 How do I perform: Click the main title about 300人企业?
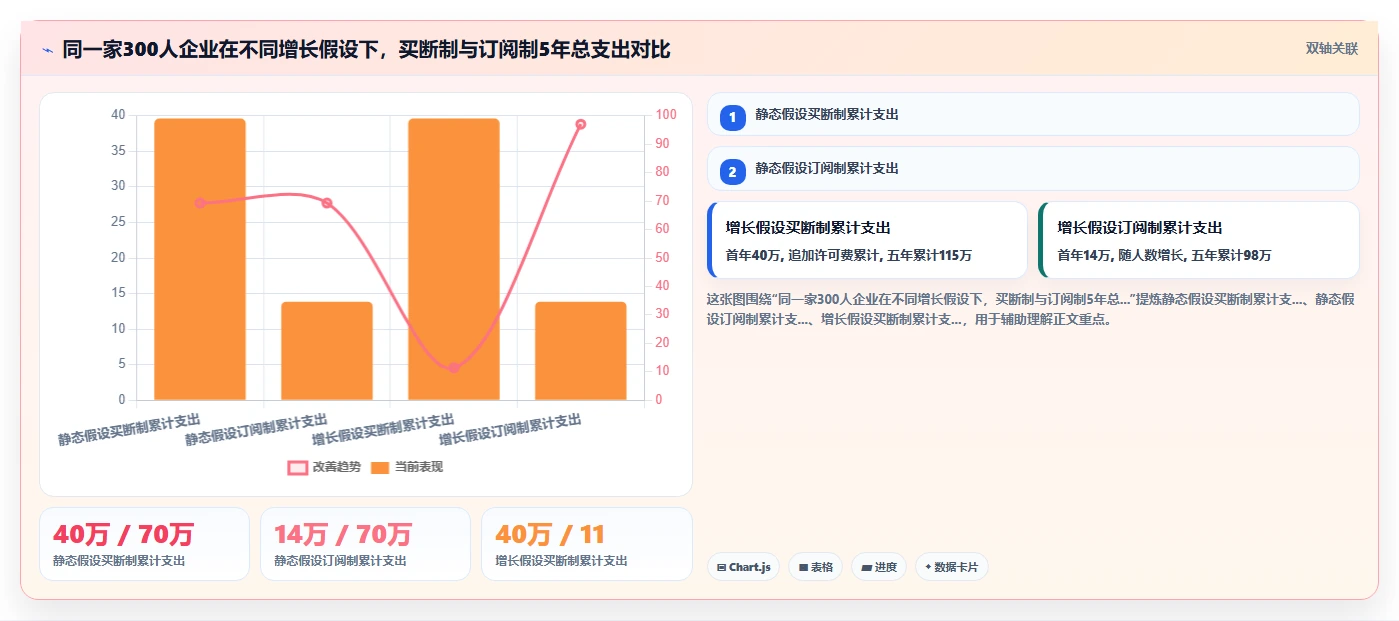(x=366, y=49)
